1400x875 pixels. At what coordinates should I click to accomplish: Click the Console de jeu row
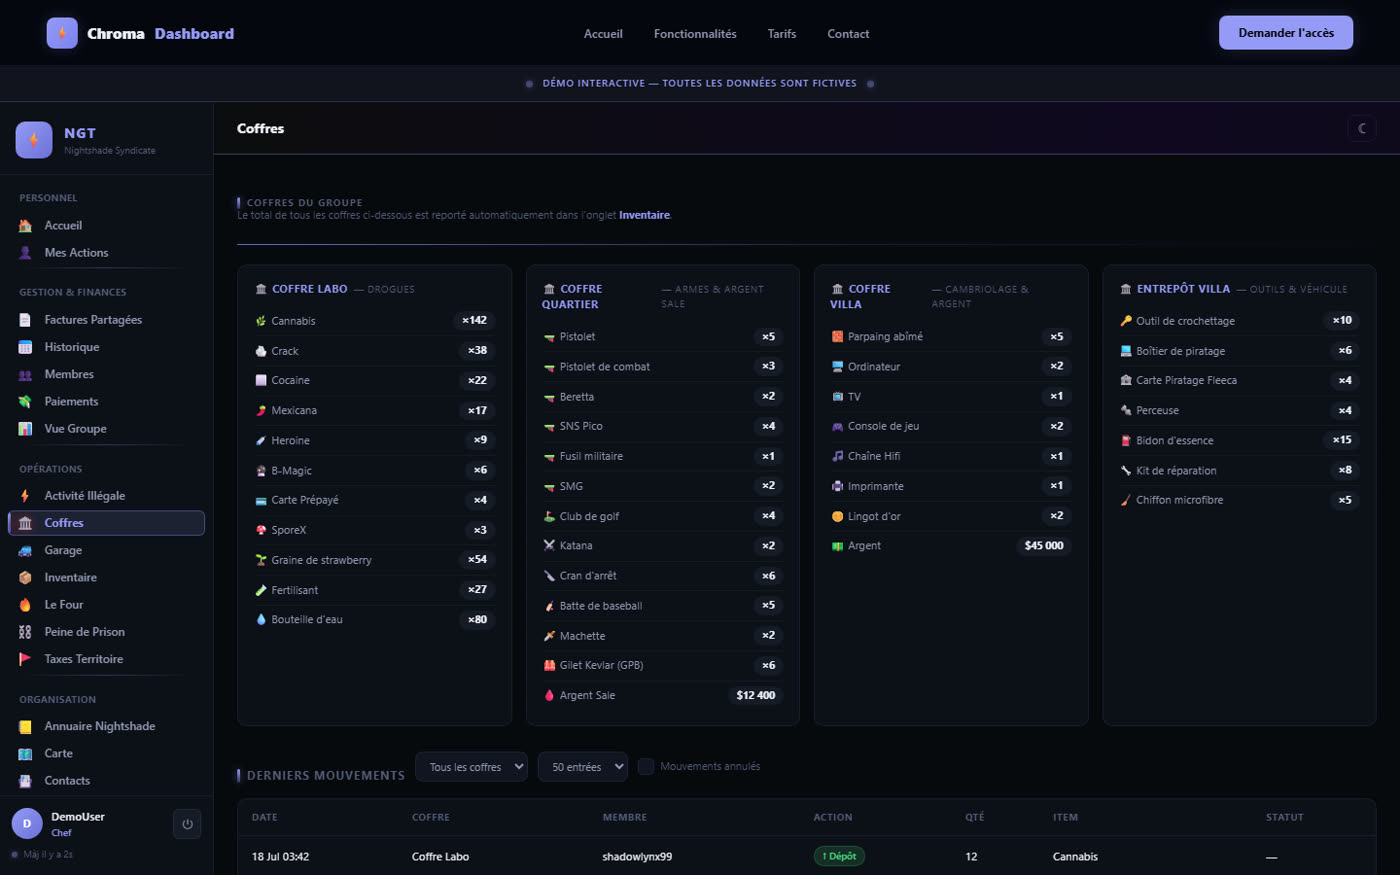(x=951, y=426)
